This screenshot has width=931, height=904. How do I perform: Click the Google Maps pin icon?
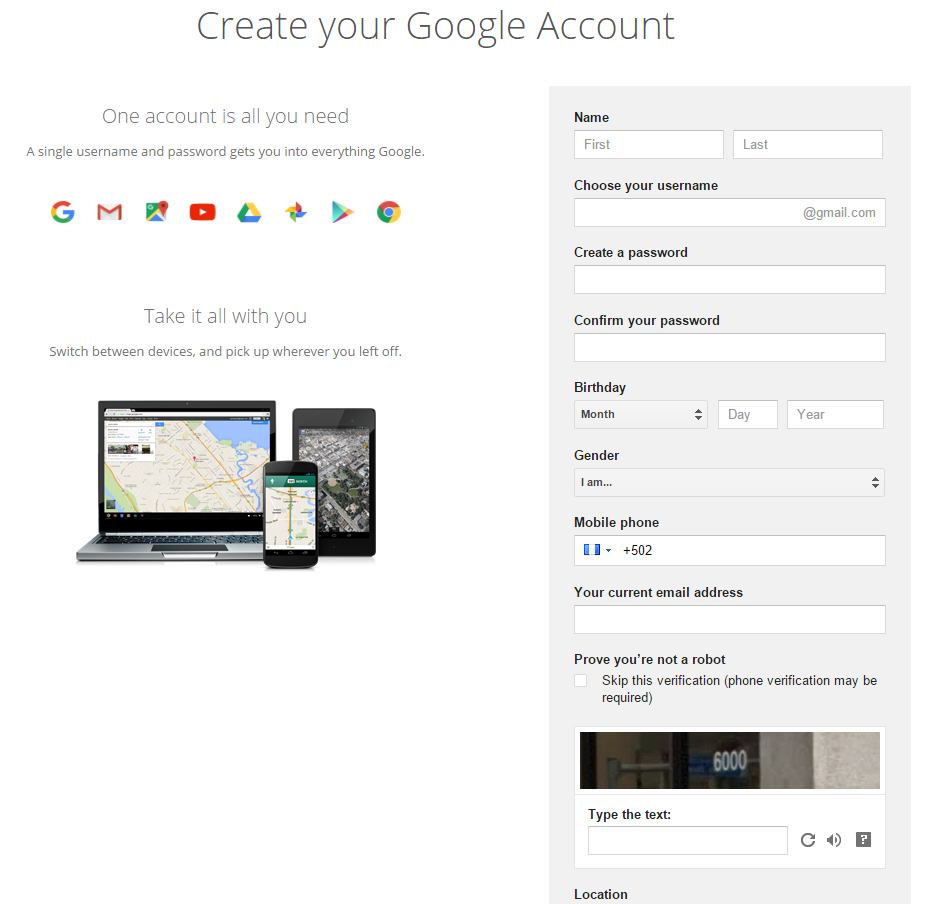click(156, 212)
